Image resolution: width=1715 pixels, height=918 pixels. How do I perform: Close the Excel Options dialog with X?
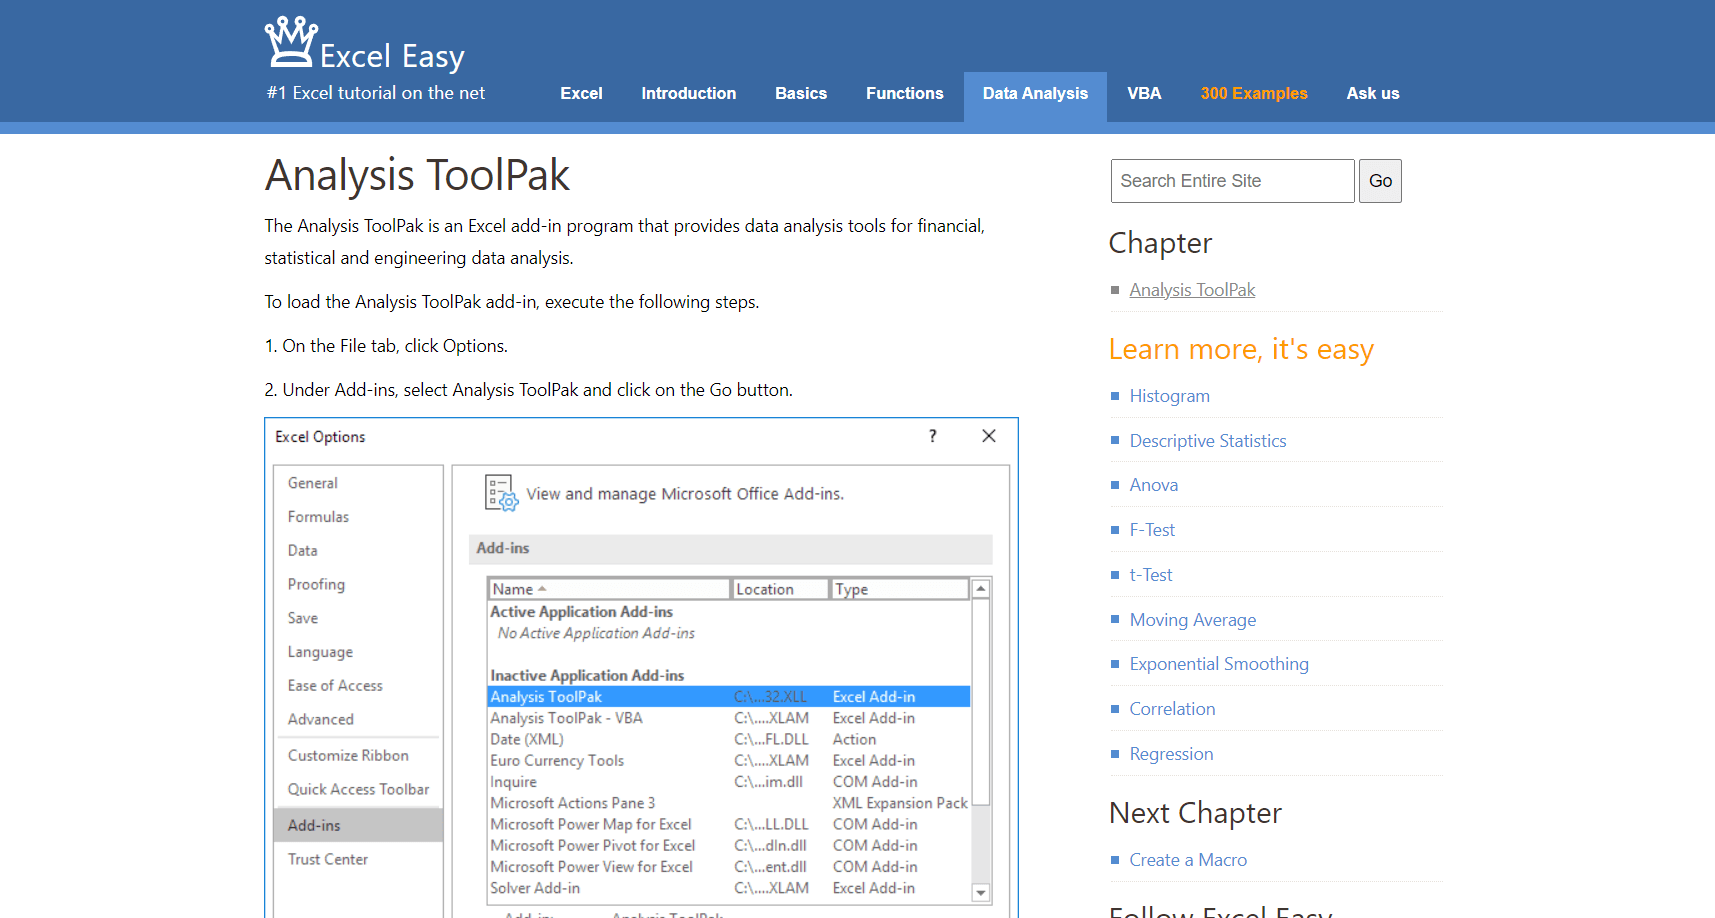pos(988,436)
